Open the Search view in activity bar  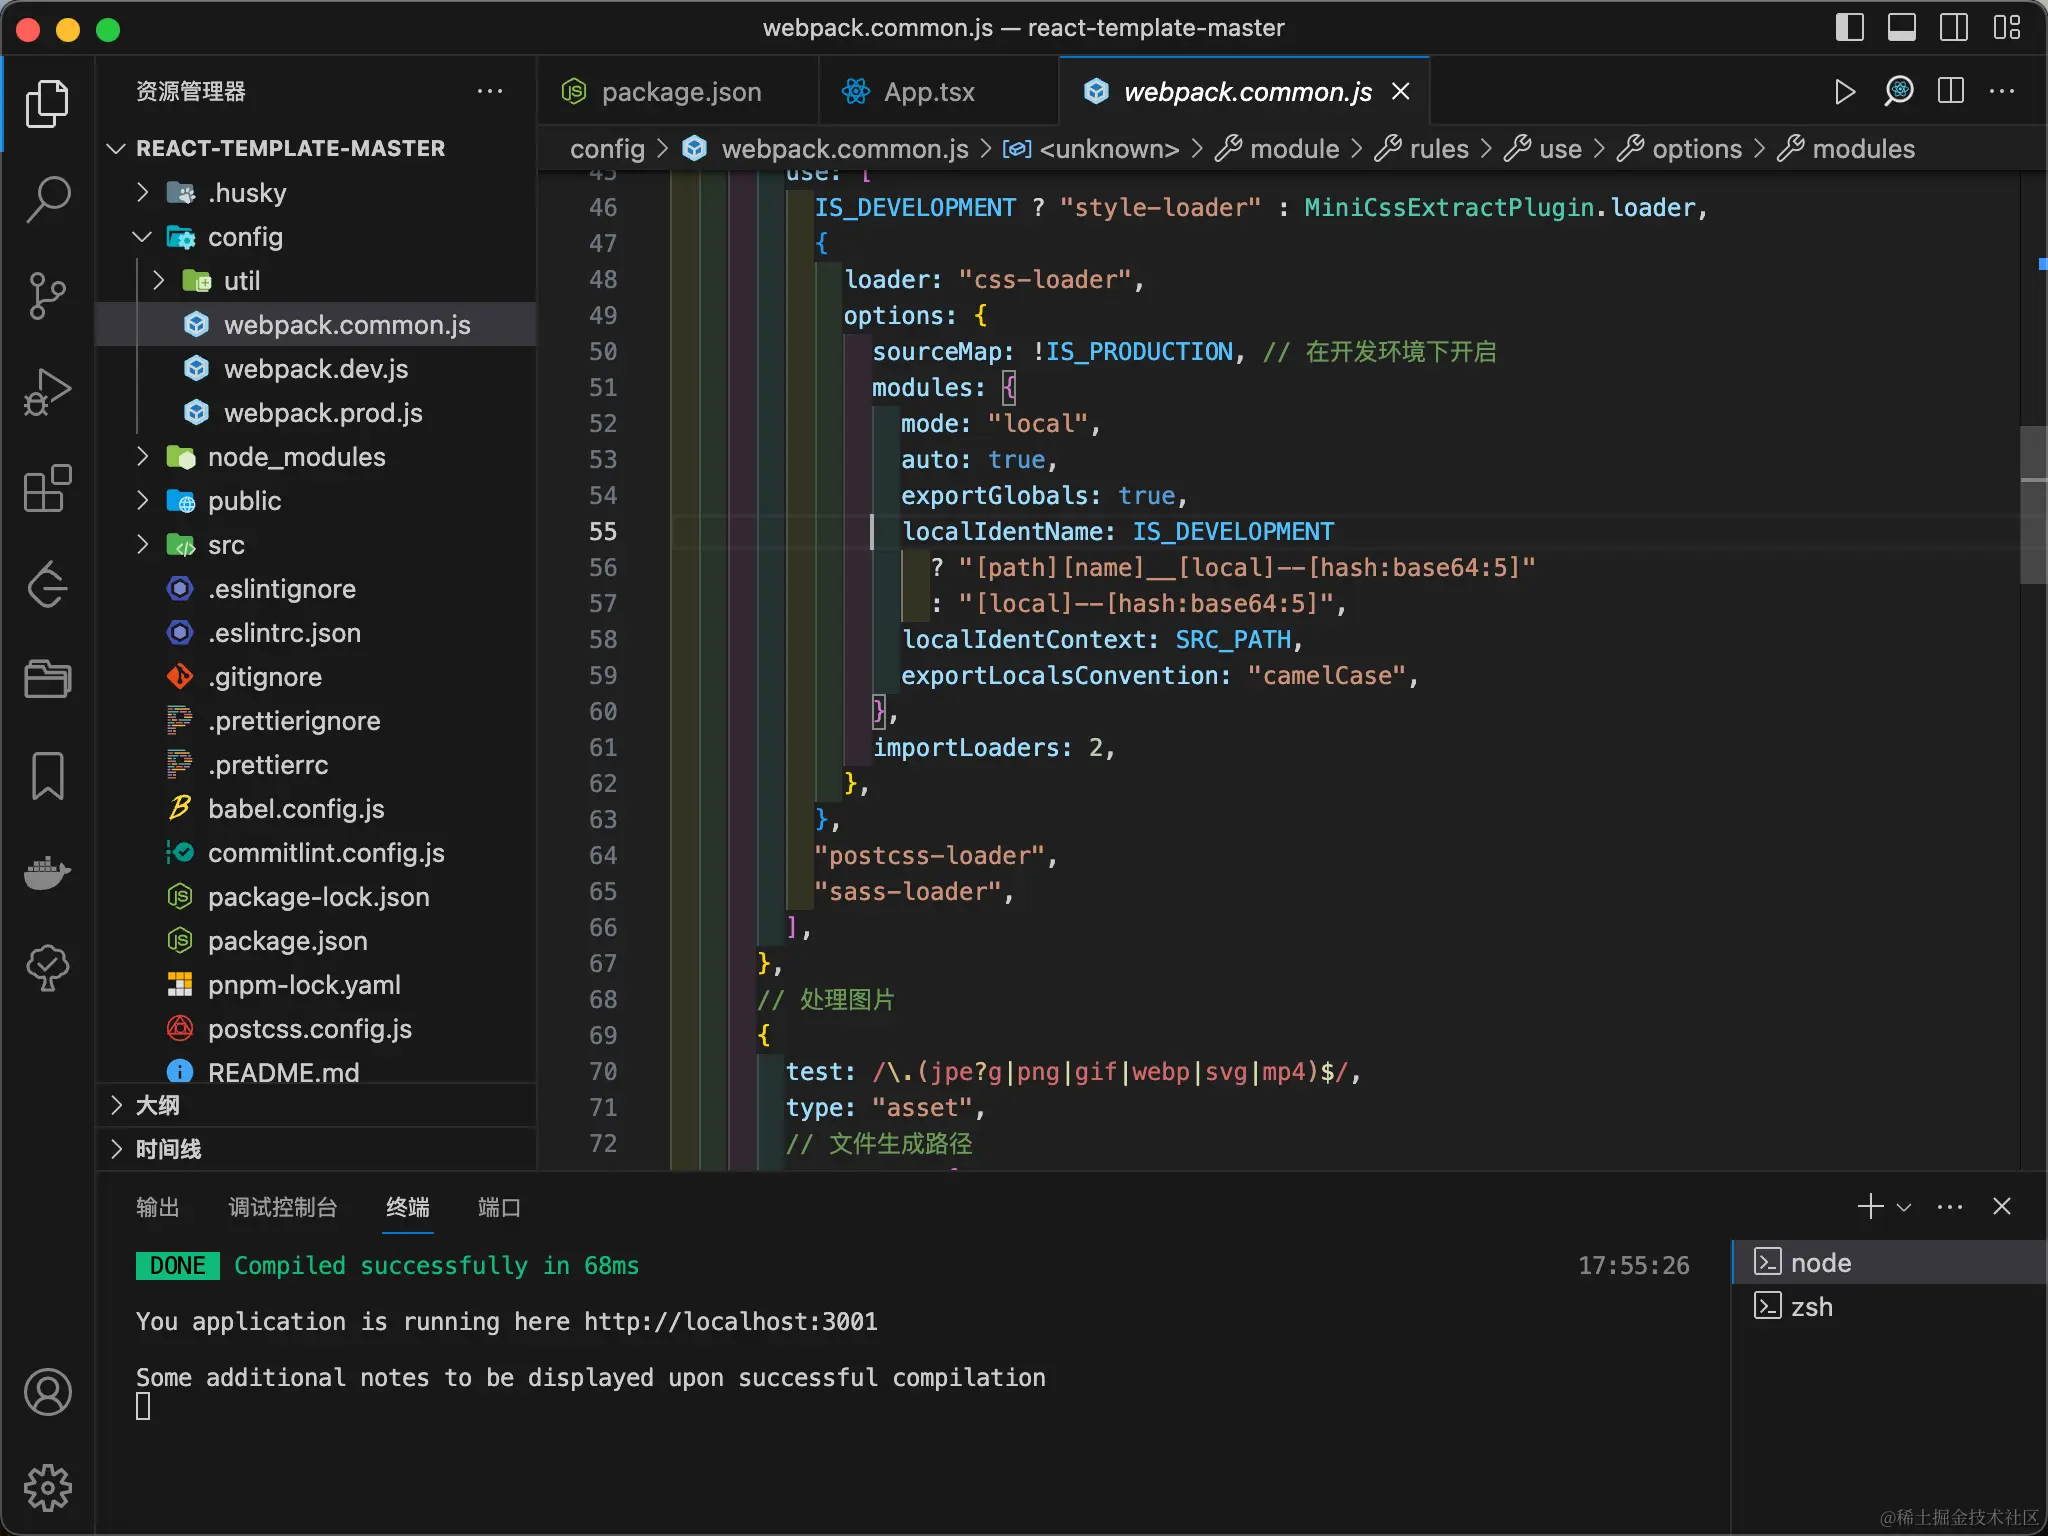[47, 199]
